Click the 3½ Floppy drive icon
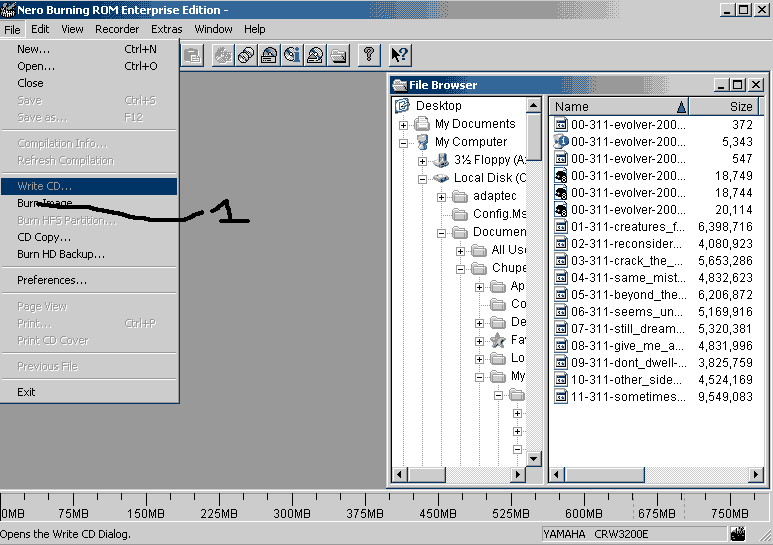Image resolution: width=773 pixels, height=545 pixels. click(x=441, y=160)
